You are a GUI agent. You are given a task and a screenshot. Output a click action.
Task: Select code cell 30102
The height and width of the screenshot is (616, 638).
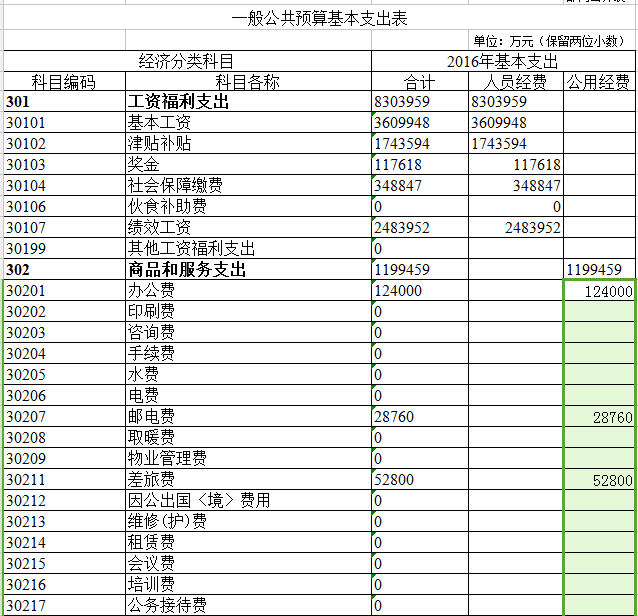64,144
